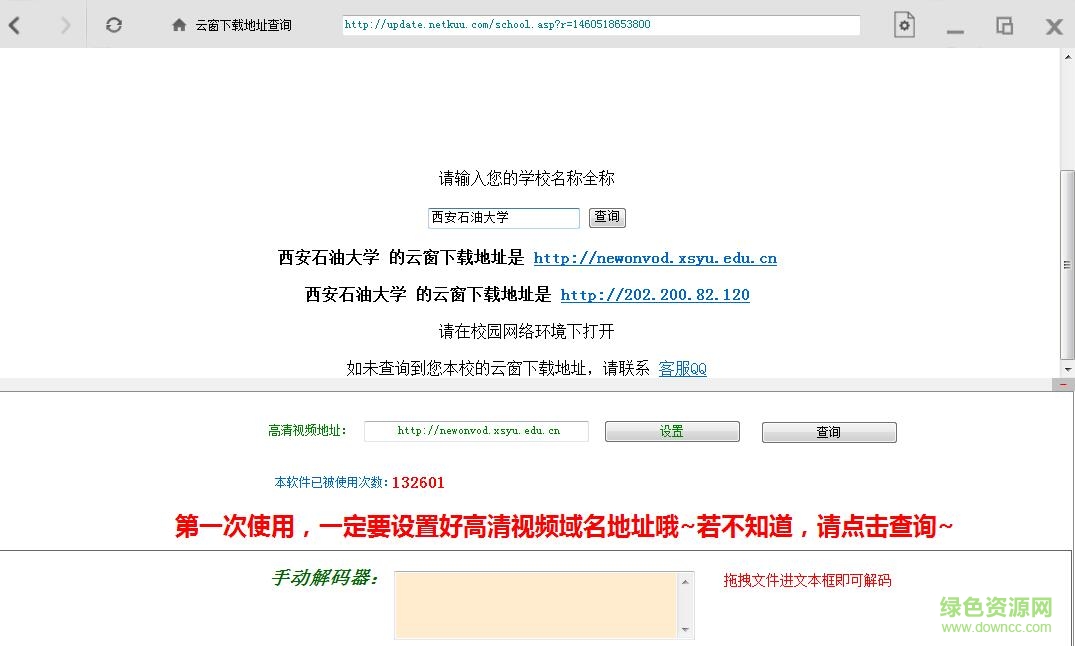Open the http://202.200.82.120 link
This screenshot has width=1075, height=646.
(x=655, y=294)
